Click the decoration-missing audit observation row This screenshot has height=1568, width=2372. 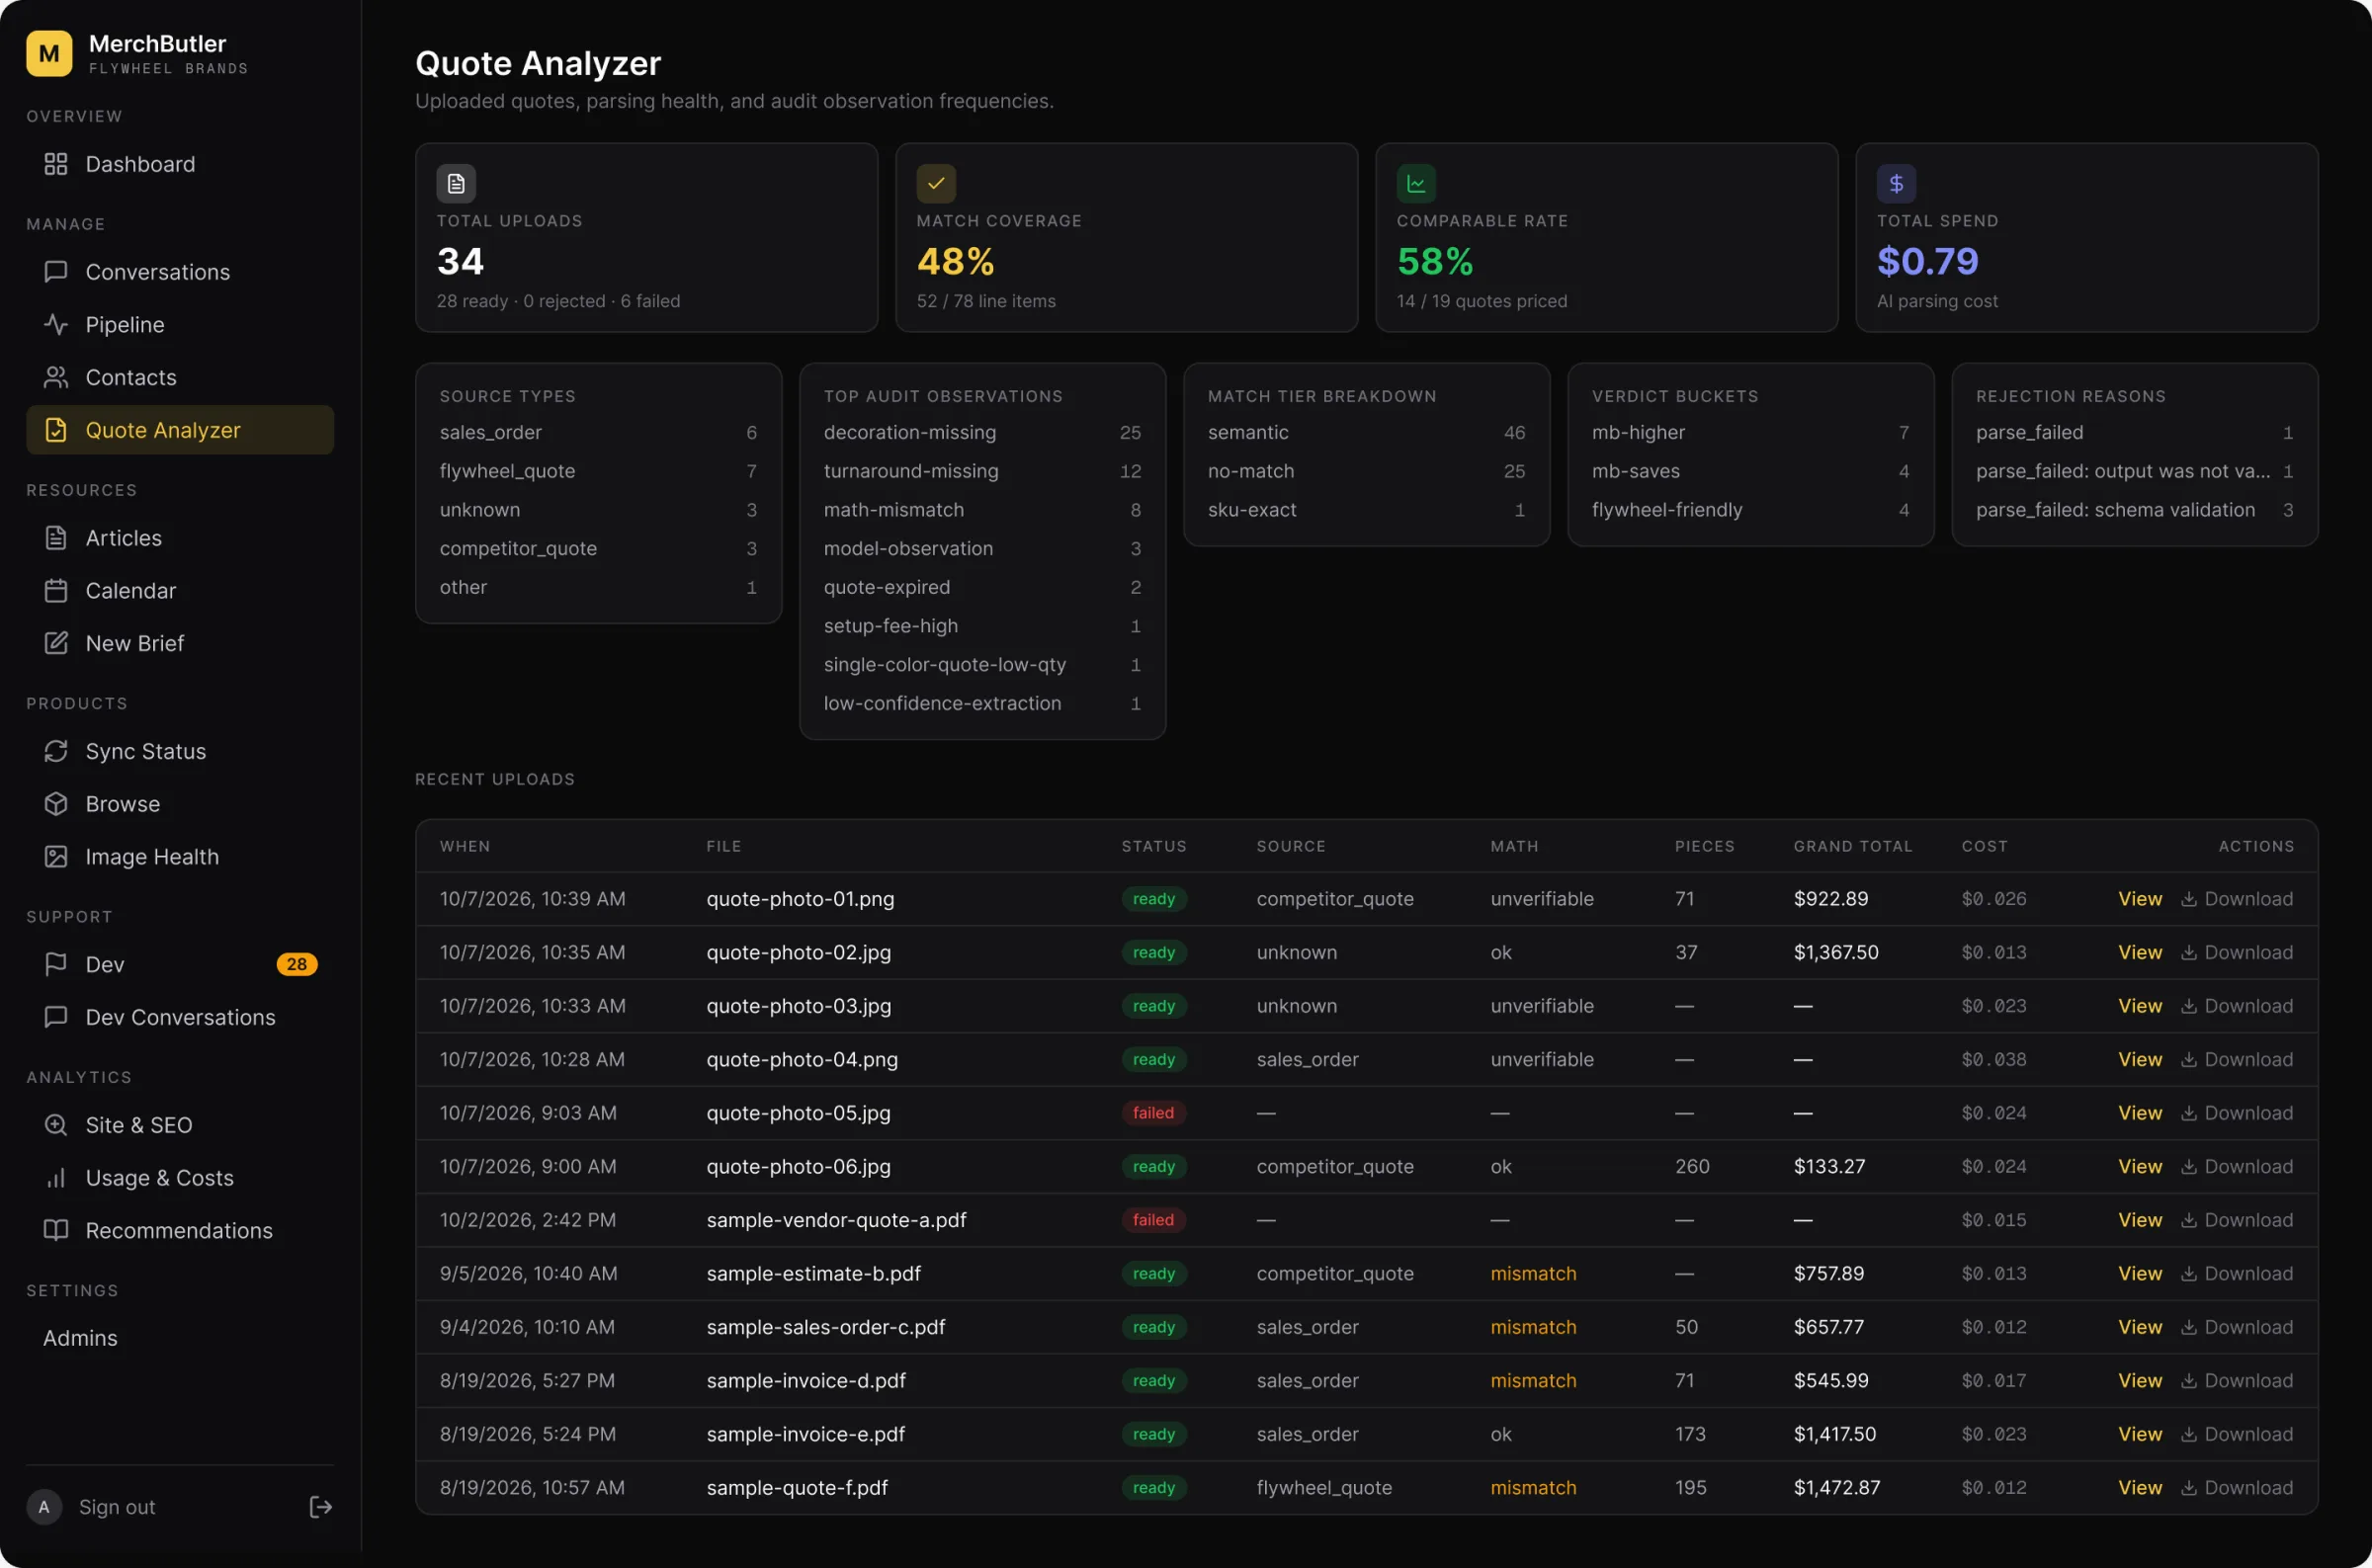(982, 433)
